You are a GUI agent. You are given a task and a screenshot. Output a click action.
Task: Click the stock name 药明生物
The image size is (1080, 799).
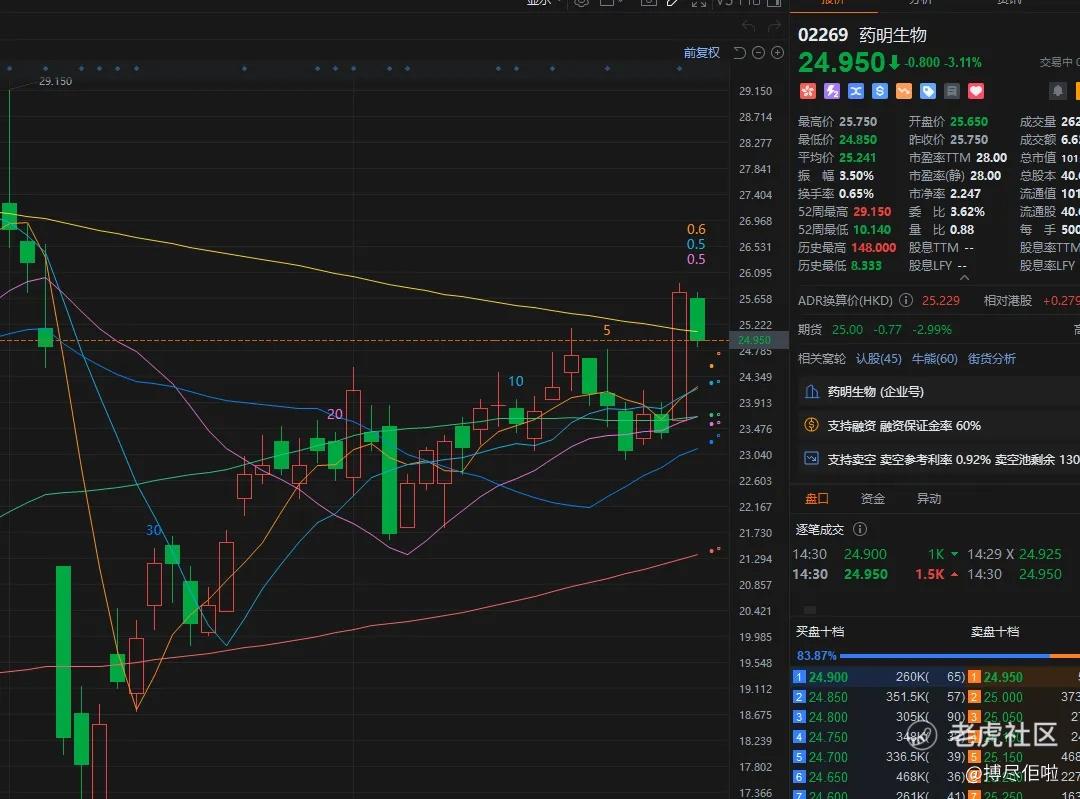coord(893,35)
